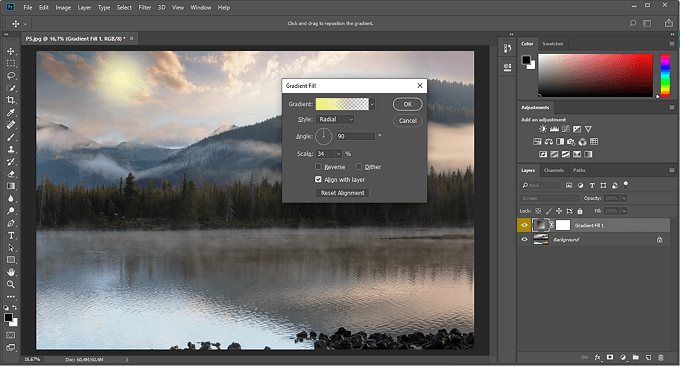Select the Brush tool
This screenshot has height=366, width=680.
pos(11,137)
